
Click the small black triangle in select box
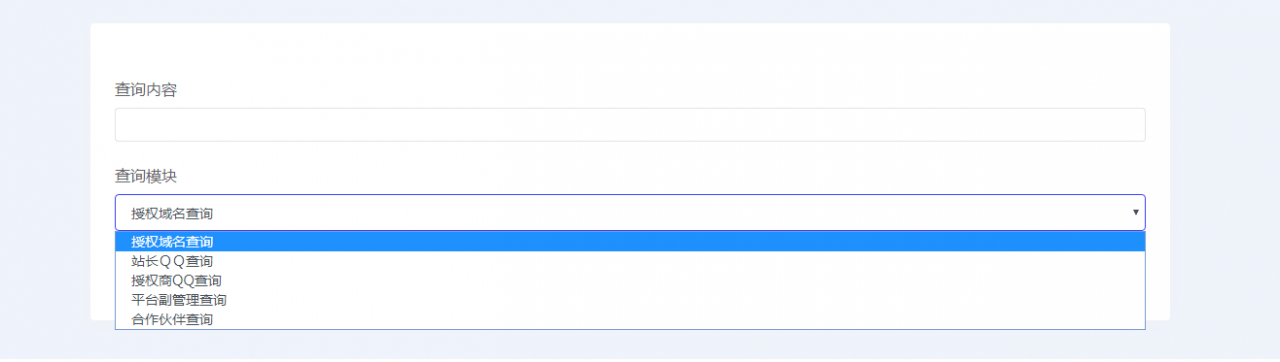(1135, 213)
